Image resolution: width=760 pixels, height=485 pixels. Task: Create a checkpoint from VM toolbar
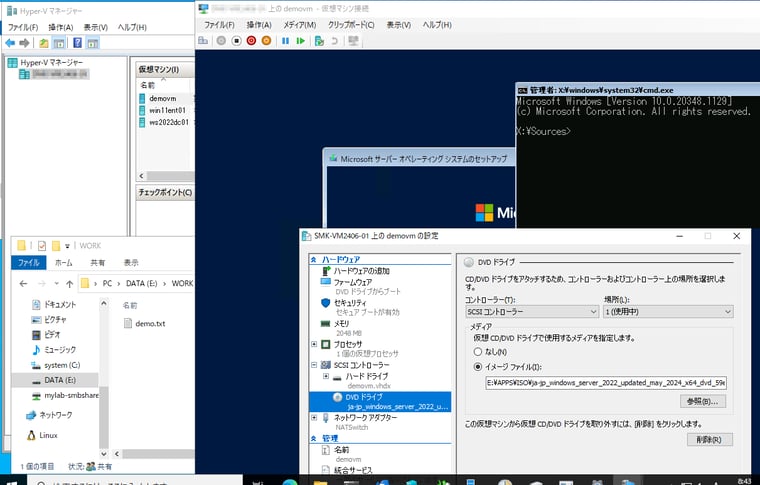[319, 41]
